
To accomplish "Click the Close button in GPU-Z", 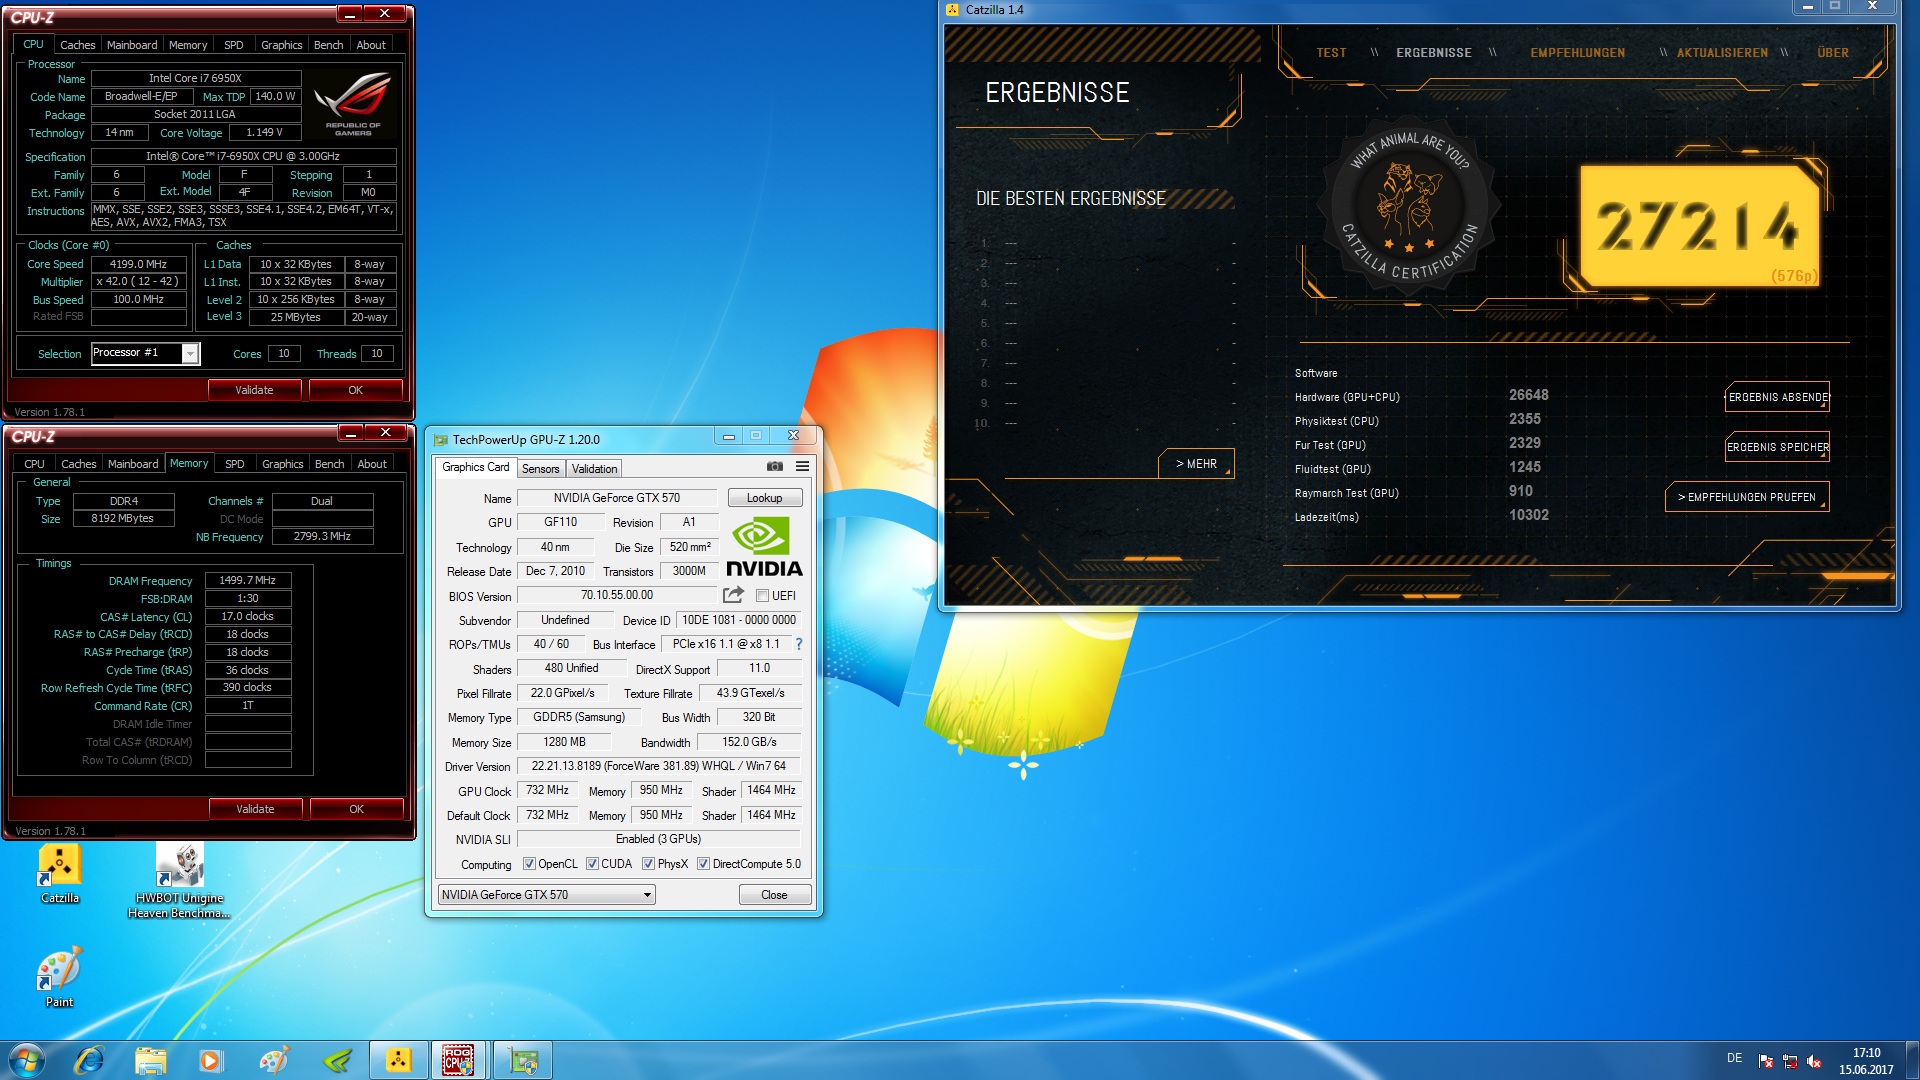I will click(x=774, y=895).
